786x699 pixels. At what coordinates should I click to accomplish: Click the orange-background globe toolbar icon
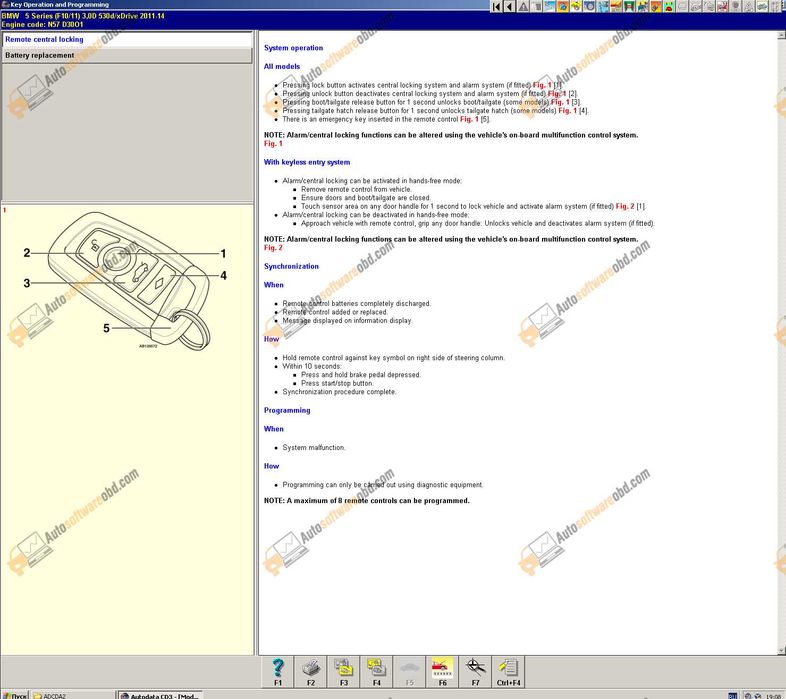(563, 7)
